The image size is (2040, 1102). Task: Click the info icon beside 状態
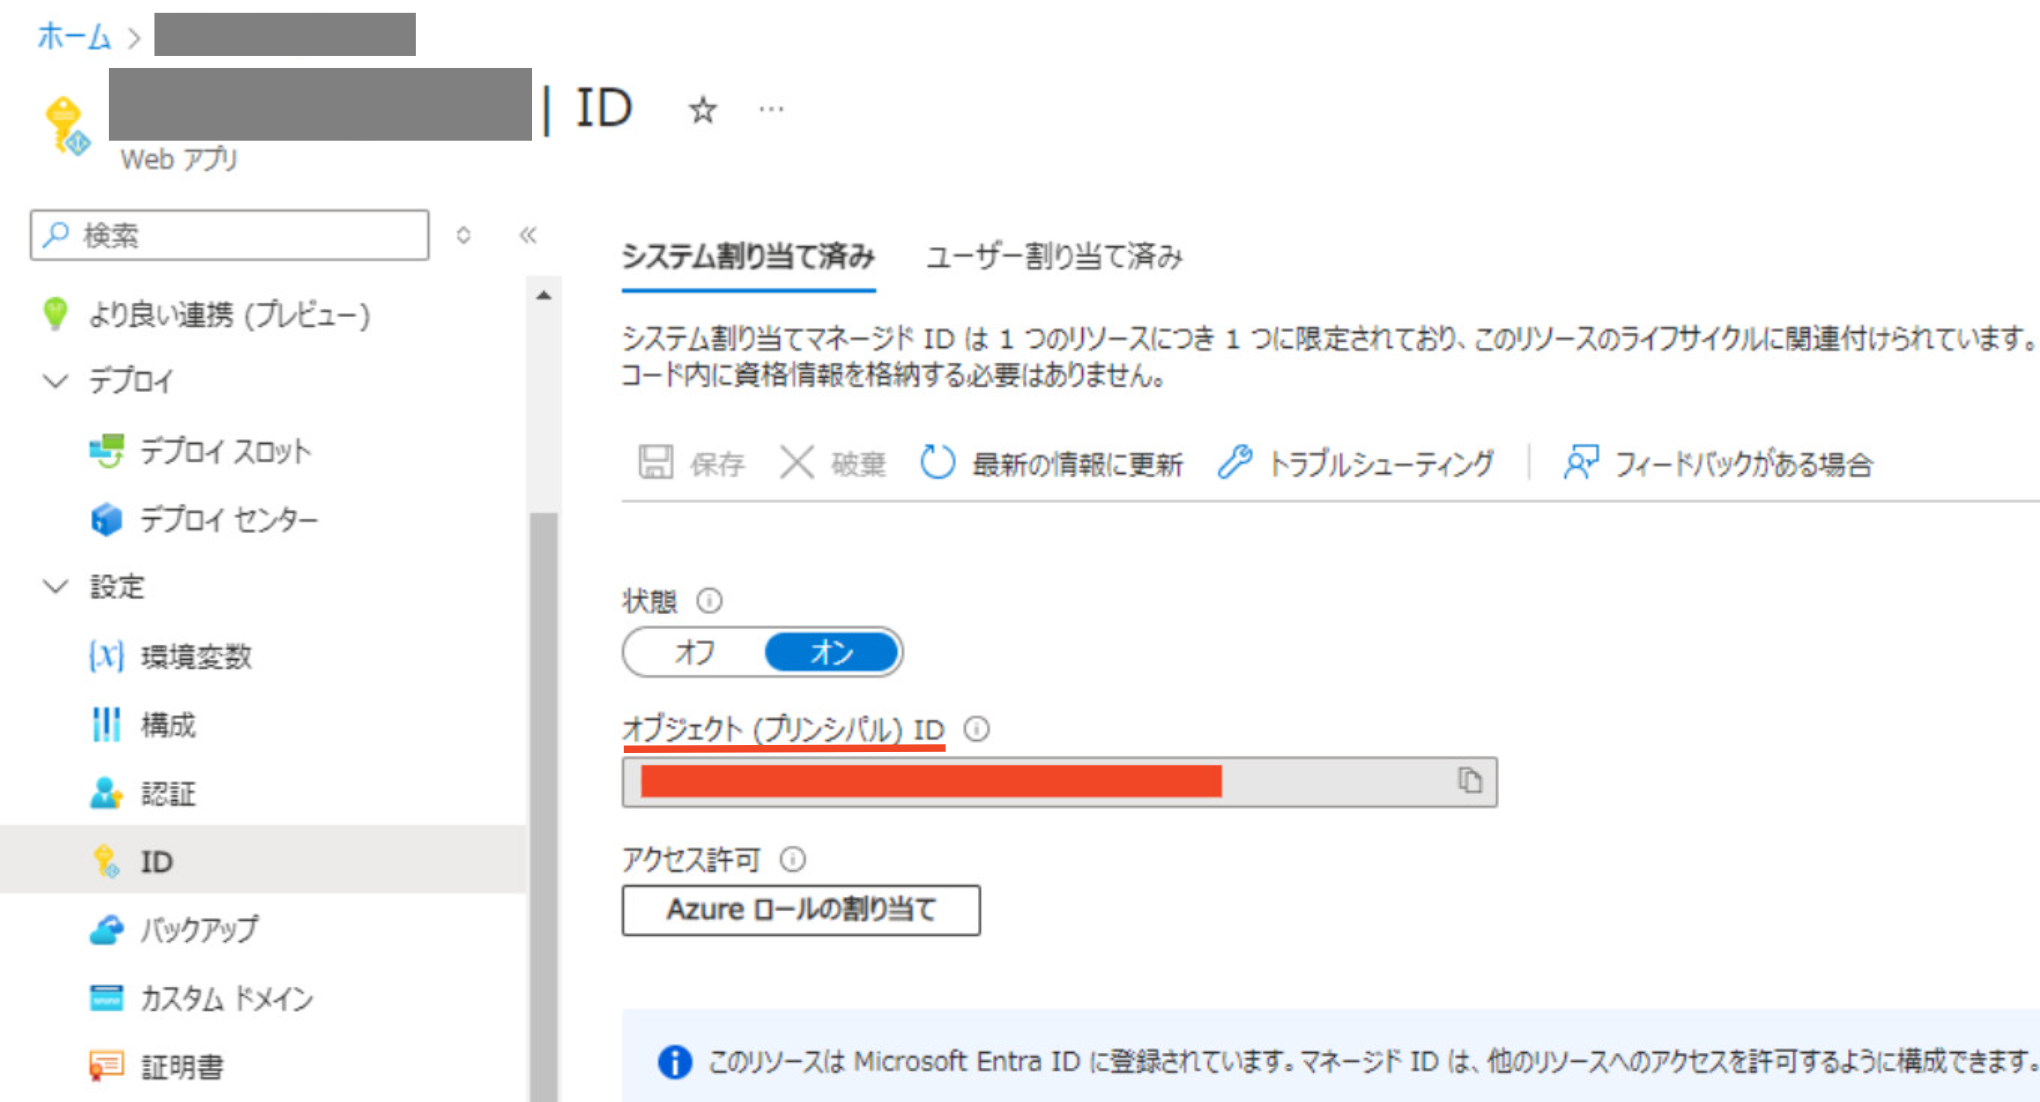click(x=709, y=601)
